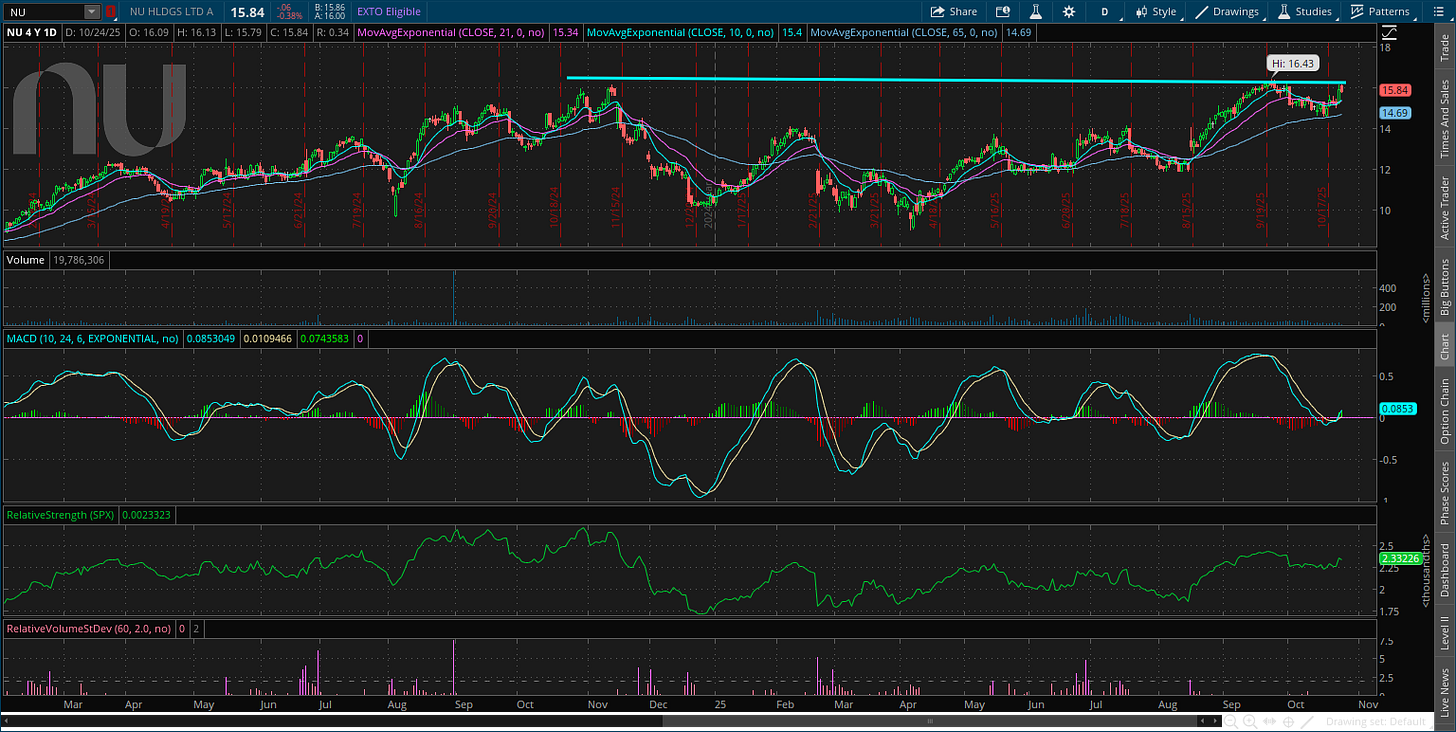Screen dimensions: 1456x732
Task: Click the RelativeStrength (SPX) label
Action: (x=61, y=515)
